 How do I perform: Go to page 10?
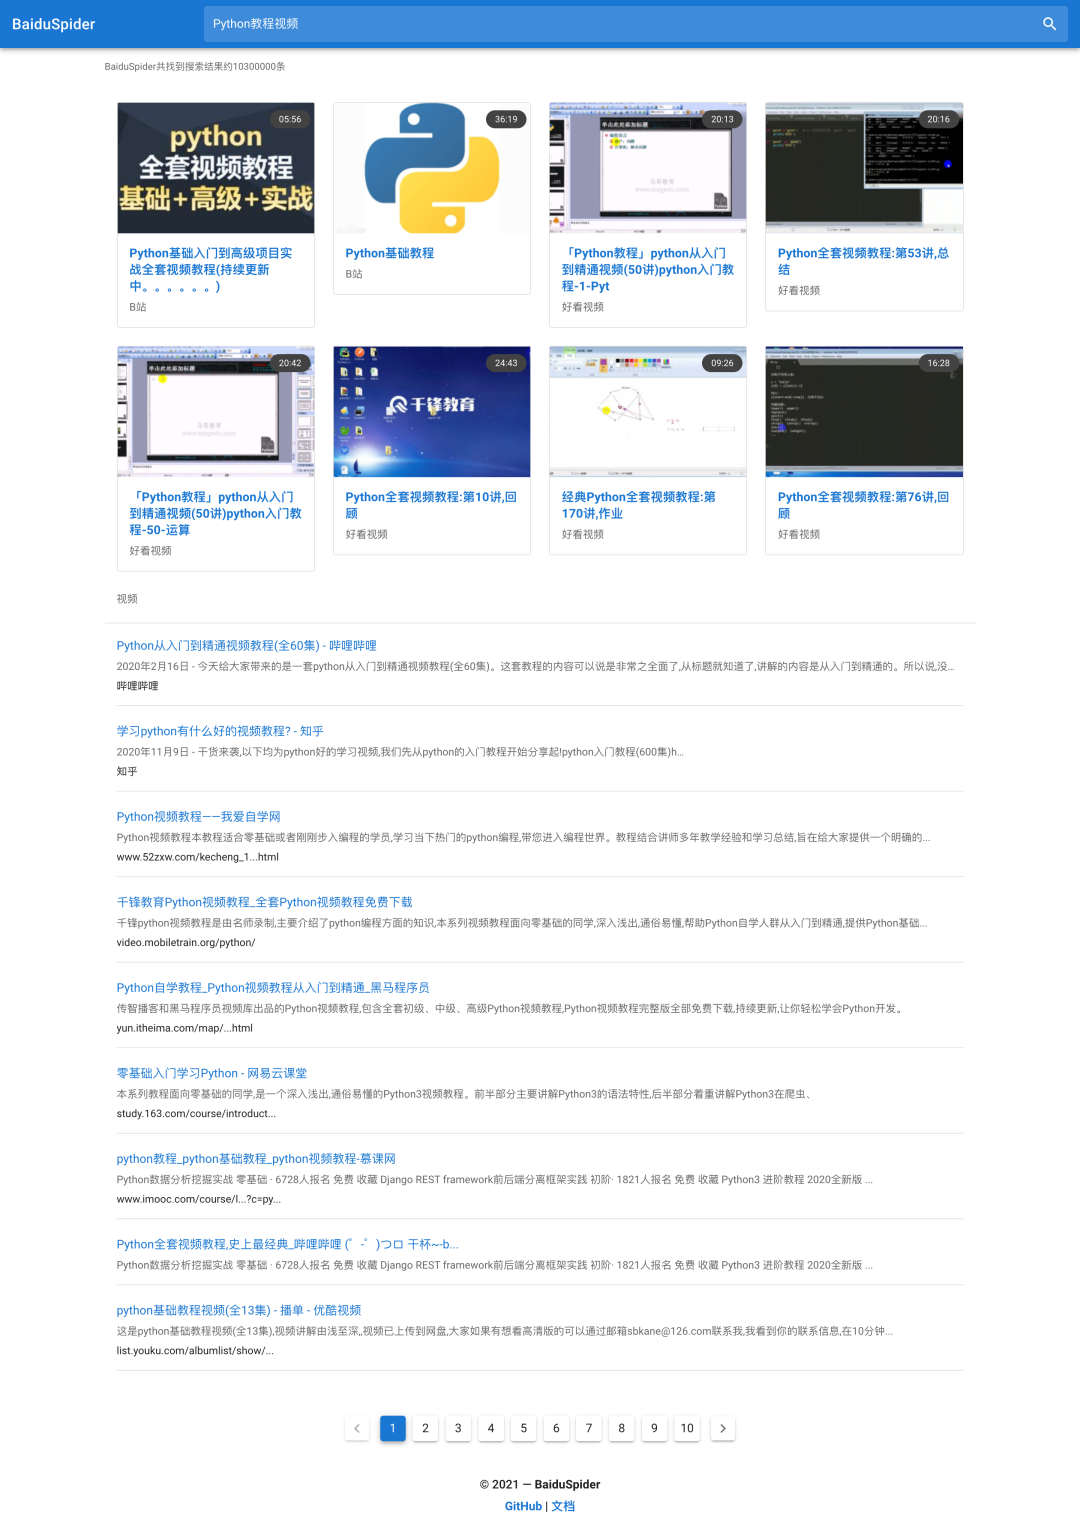click(687, 1428)
